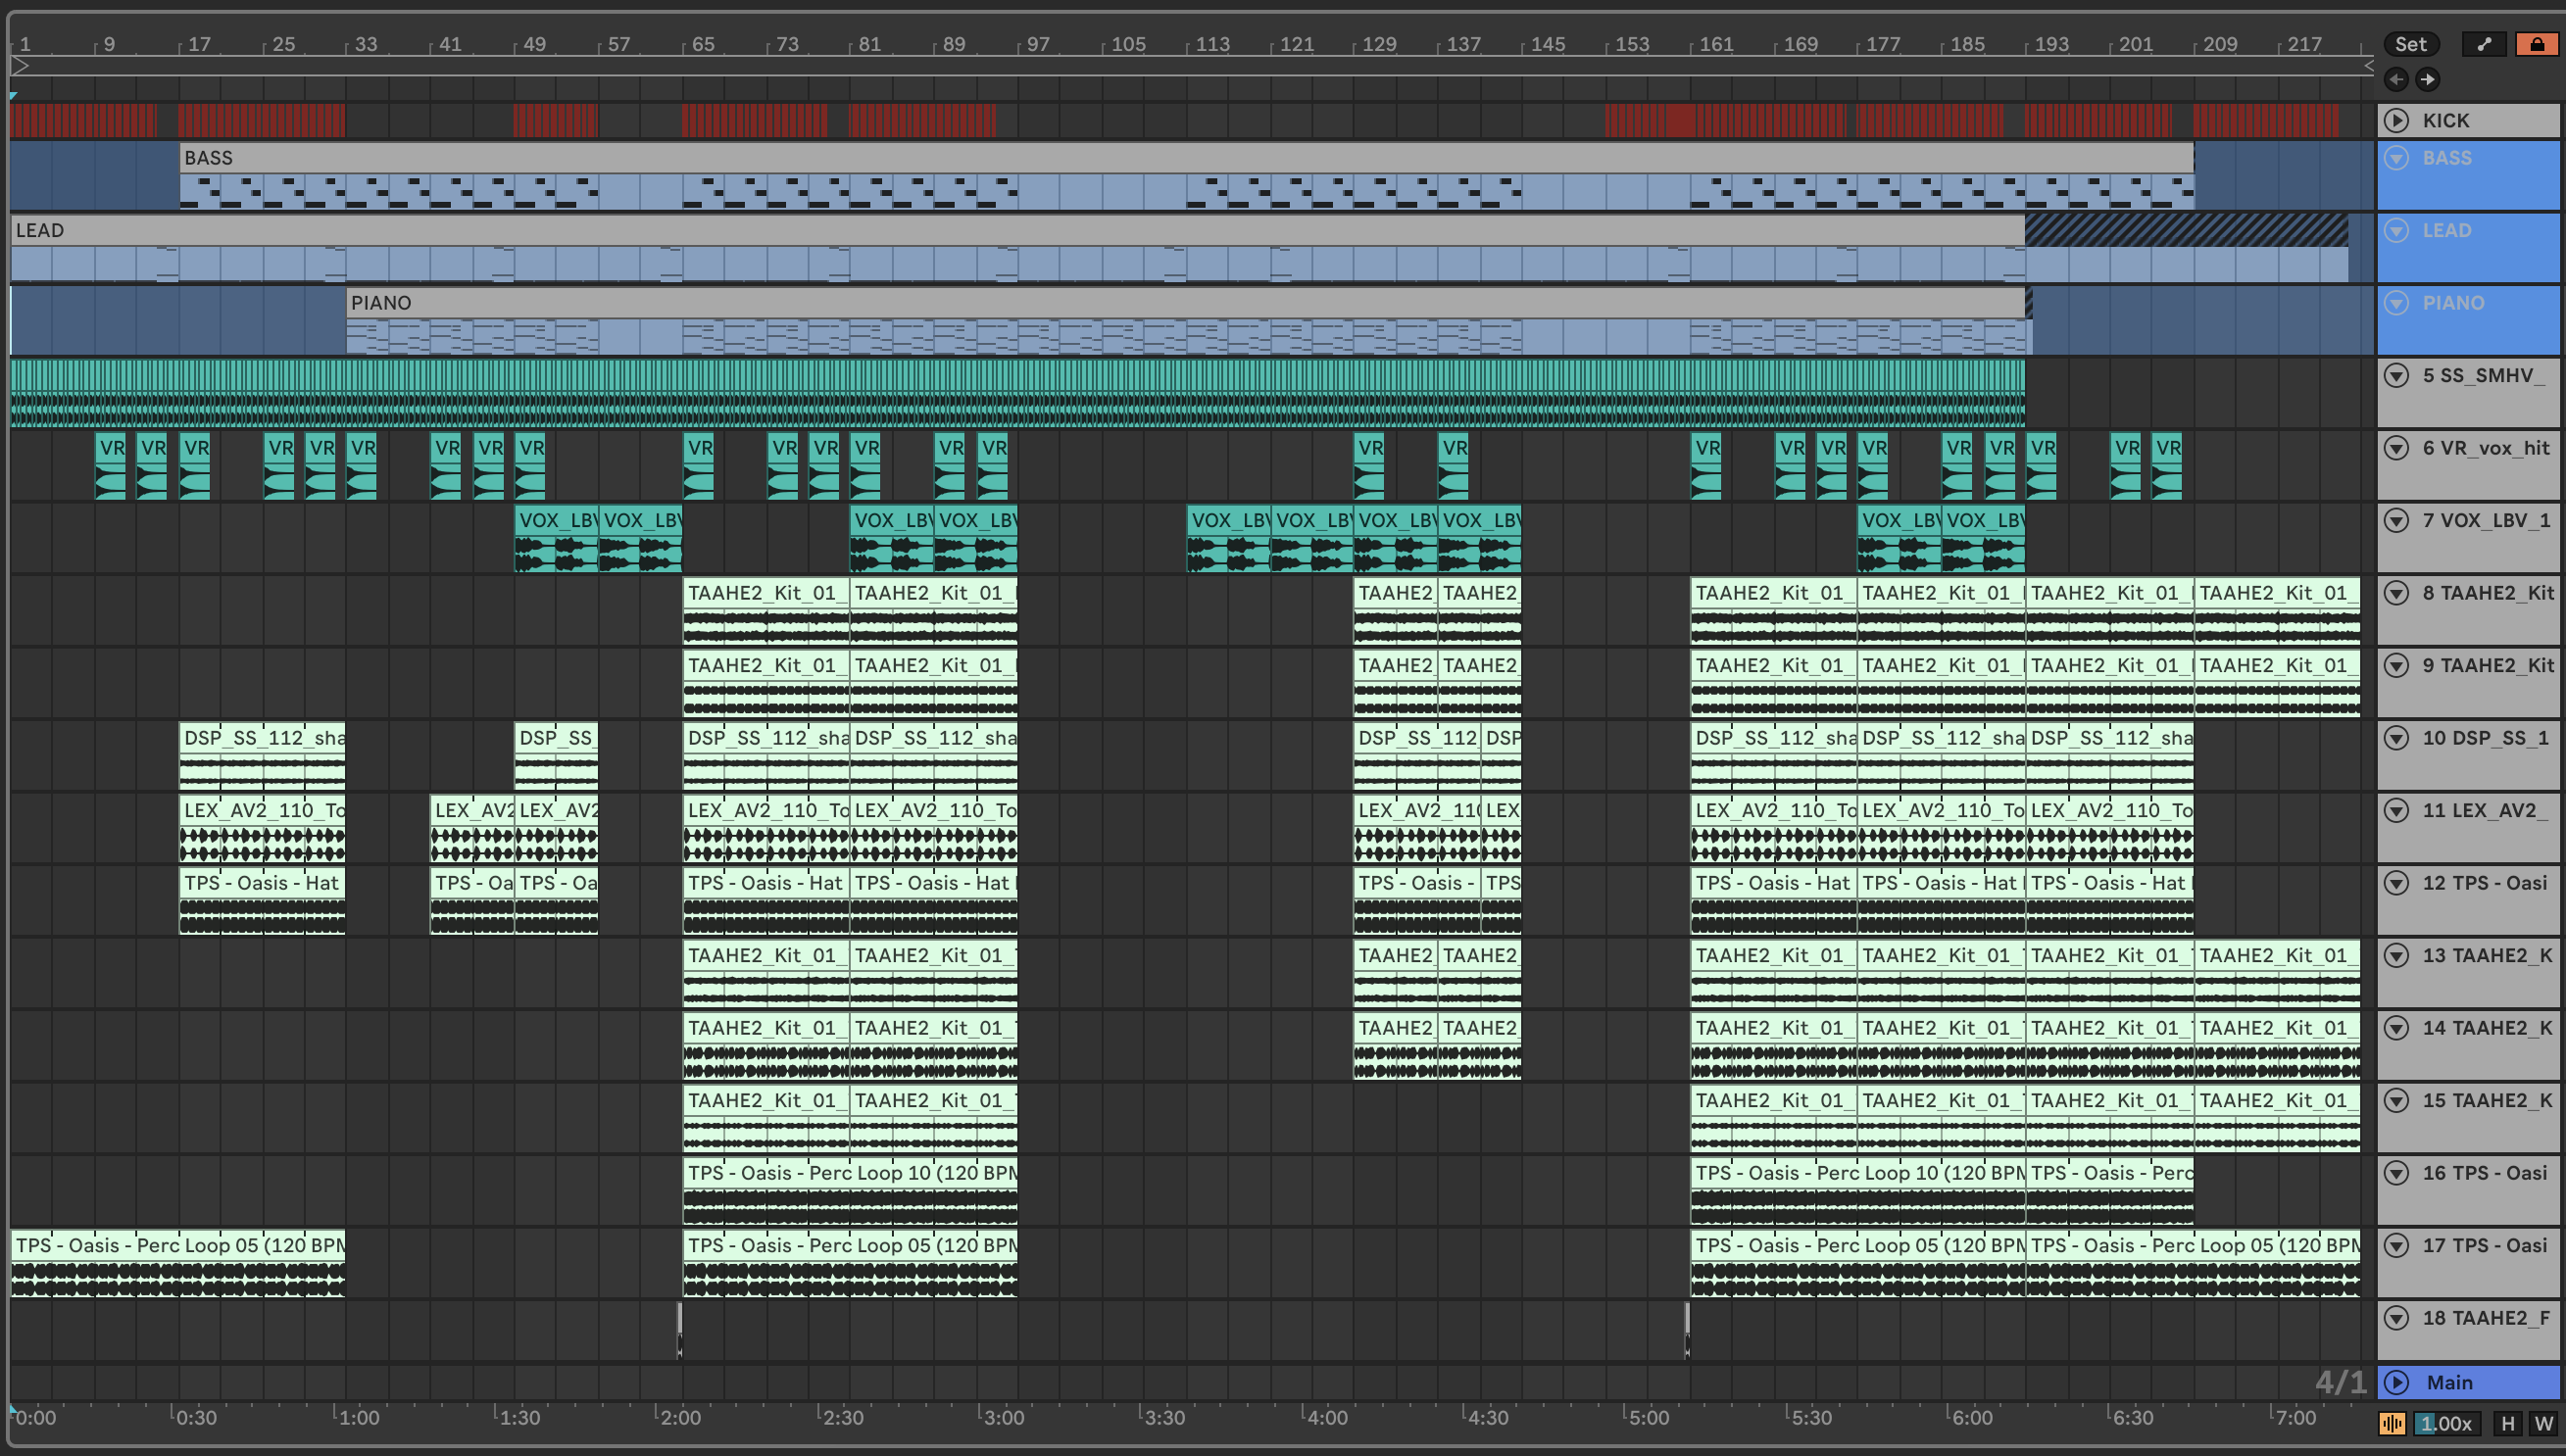
Task: Toggle the waveform optimize display button
Action: point(2392,1423)
